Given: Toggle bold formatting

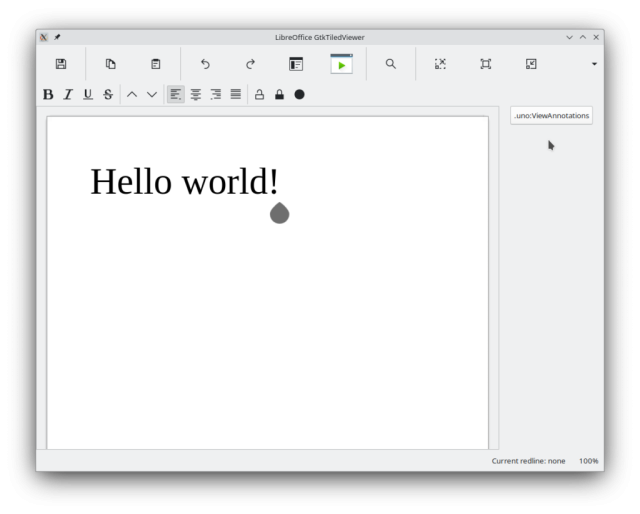Looking at the screenshot, I should (48, 95).
